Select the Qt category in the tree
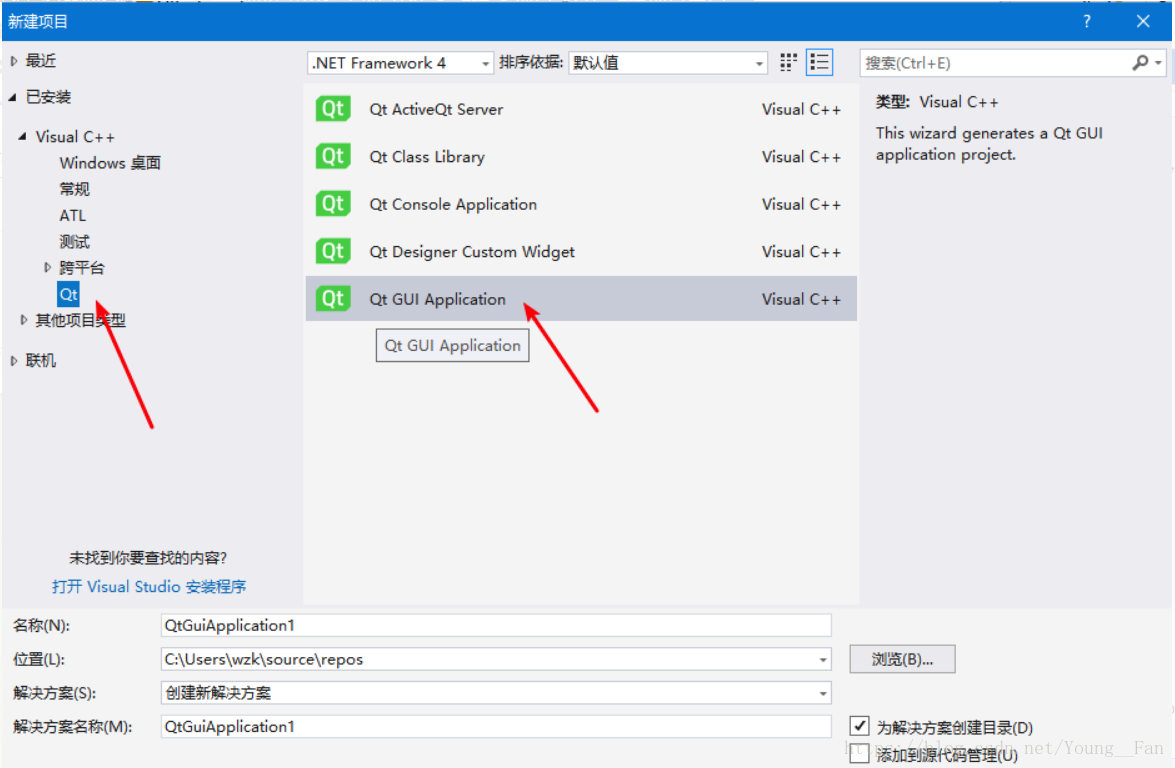Image resolution: width=1175 pixels, height=768 pixels. (68, 294)
